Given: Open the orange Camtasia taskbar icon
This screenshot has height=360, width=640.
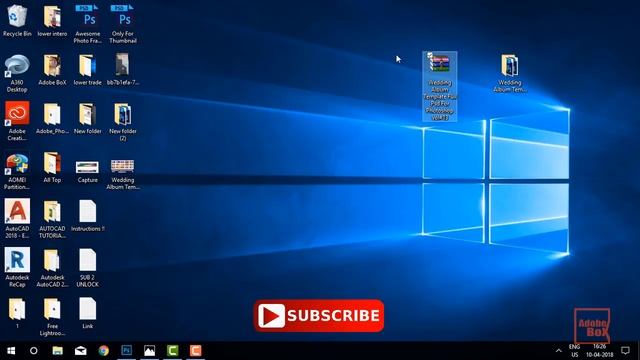Looking at the screenshot, I should click(x=196, y=351).
